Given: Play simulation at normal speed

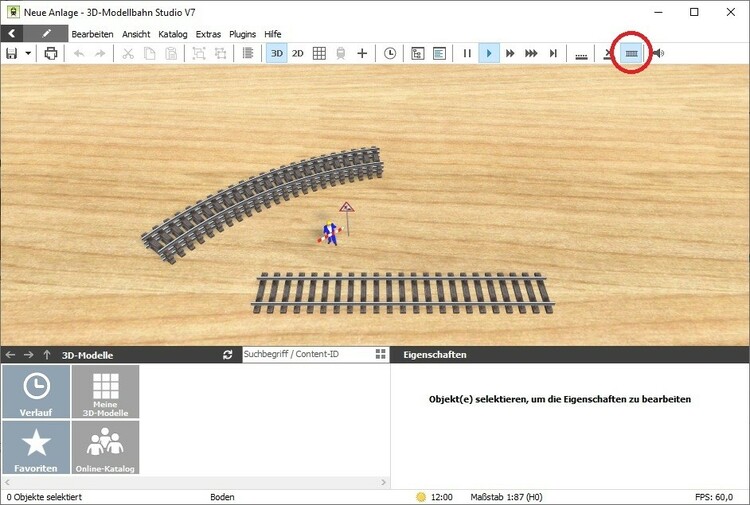Looking at the screenshot, I should click(489, 53).
